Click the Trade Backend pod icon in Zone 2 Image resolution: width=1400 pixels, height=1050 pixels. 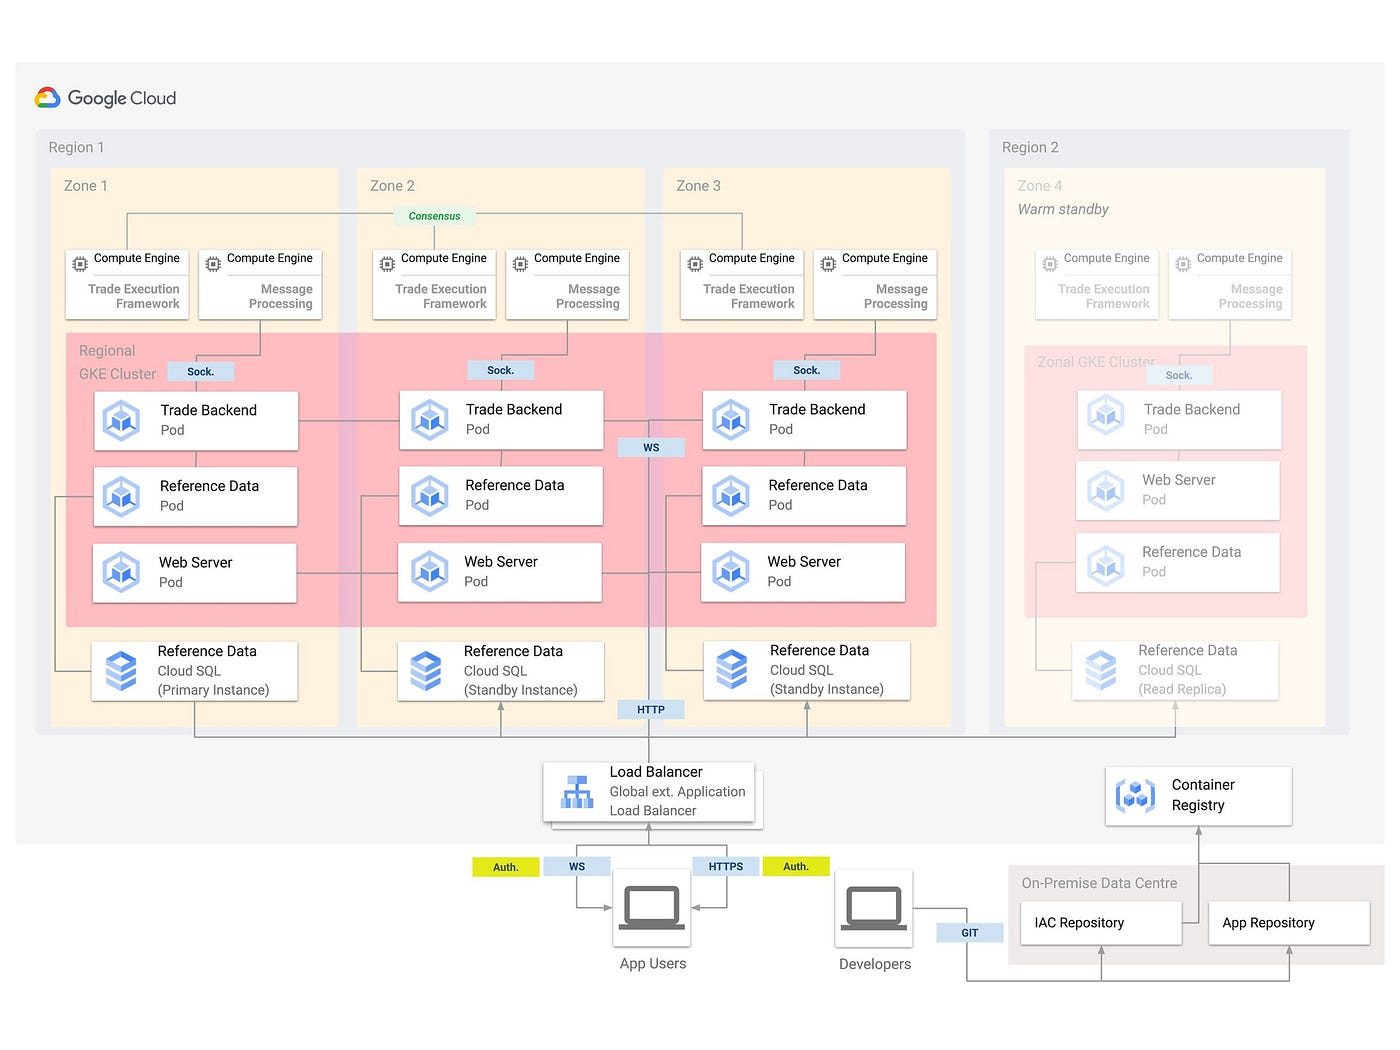(x=430, y=419)
